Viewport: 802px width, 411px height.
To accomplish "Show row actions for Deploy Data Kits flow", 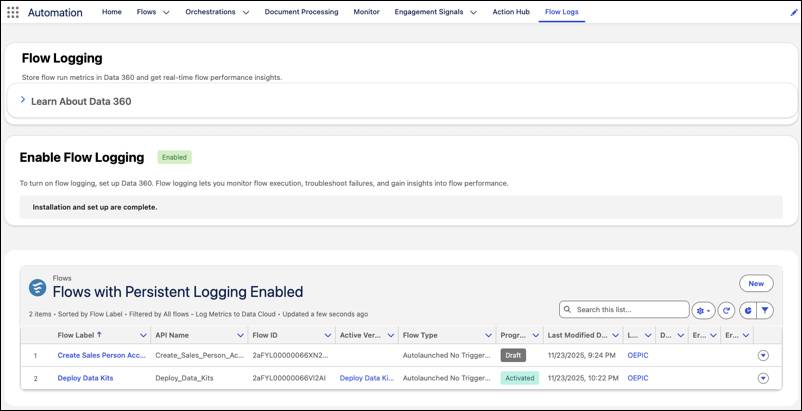I will tap(763, 378).
